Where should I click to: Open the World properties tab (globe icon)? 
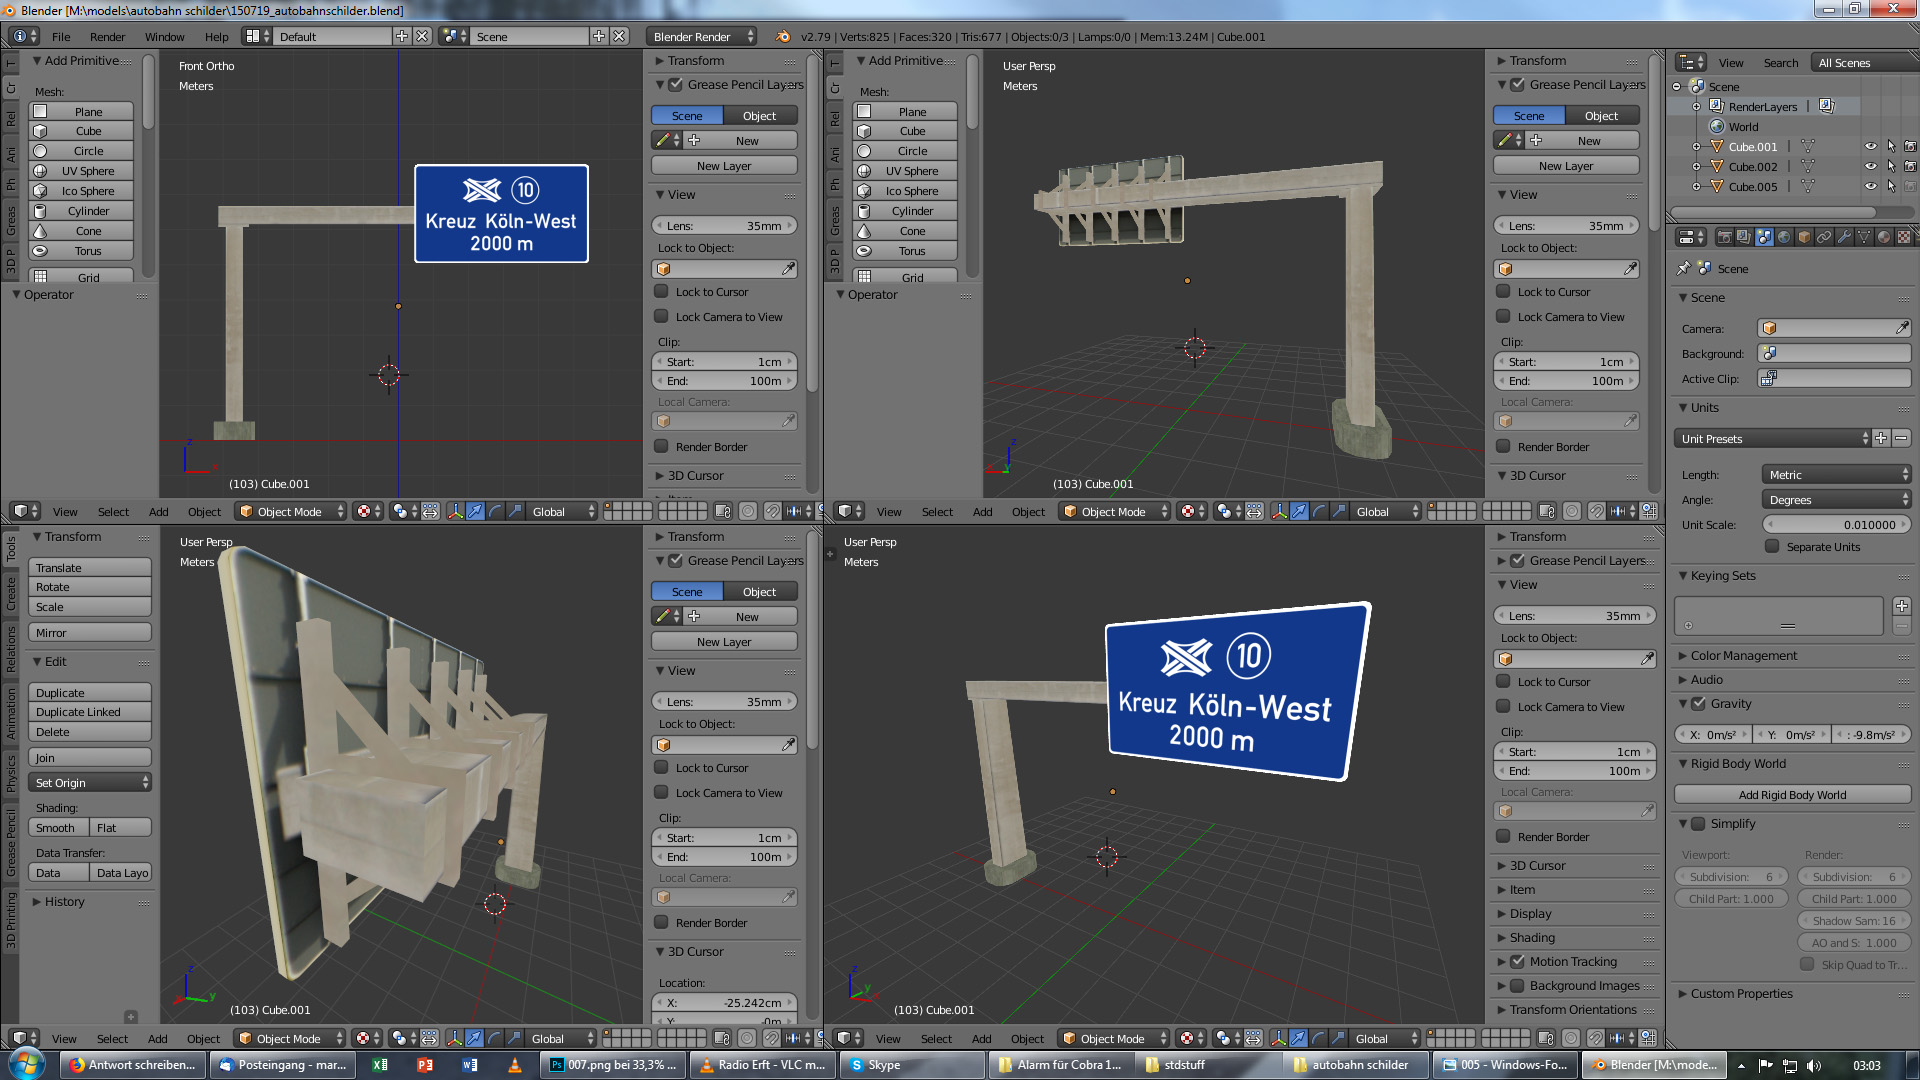click(1784, 237)
